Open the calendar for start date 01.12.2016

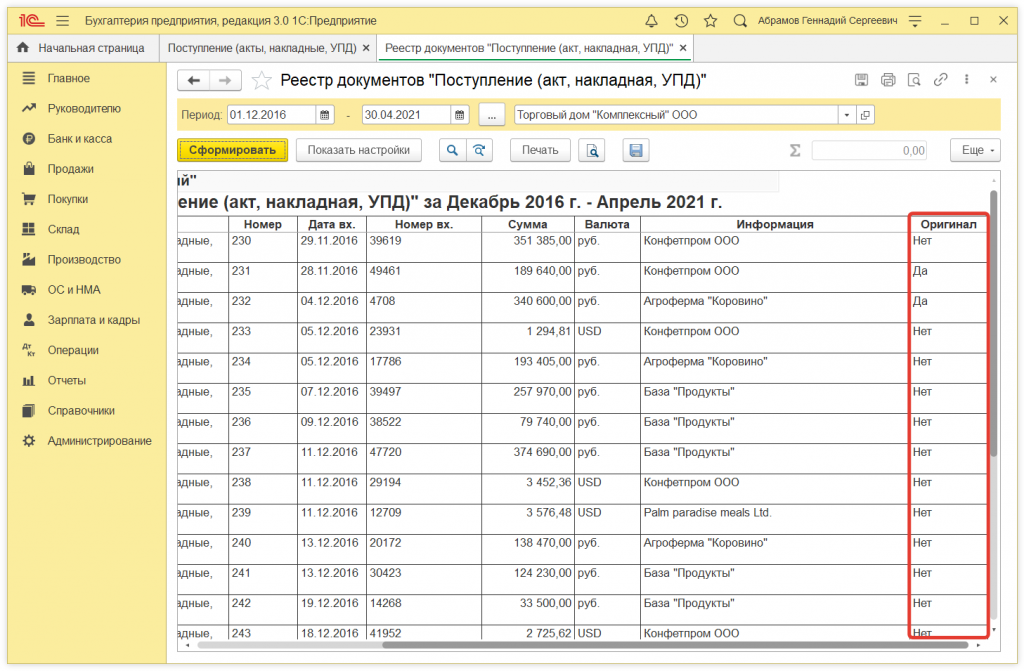pos(325,115)
